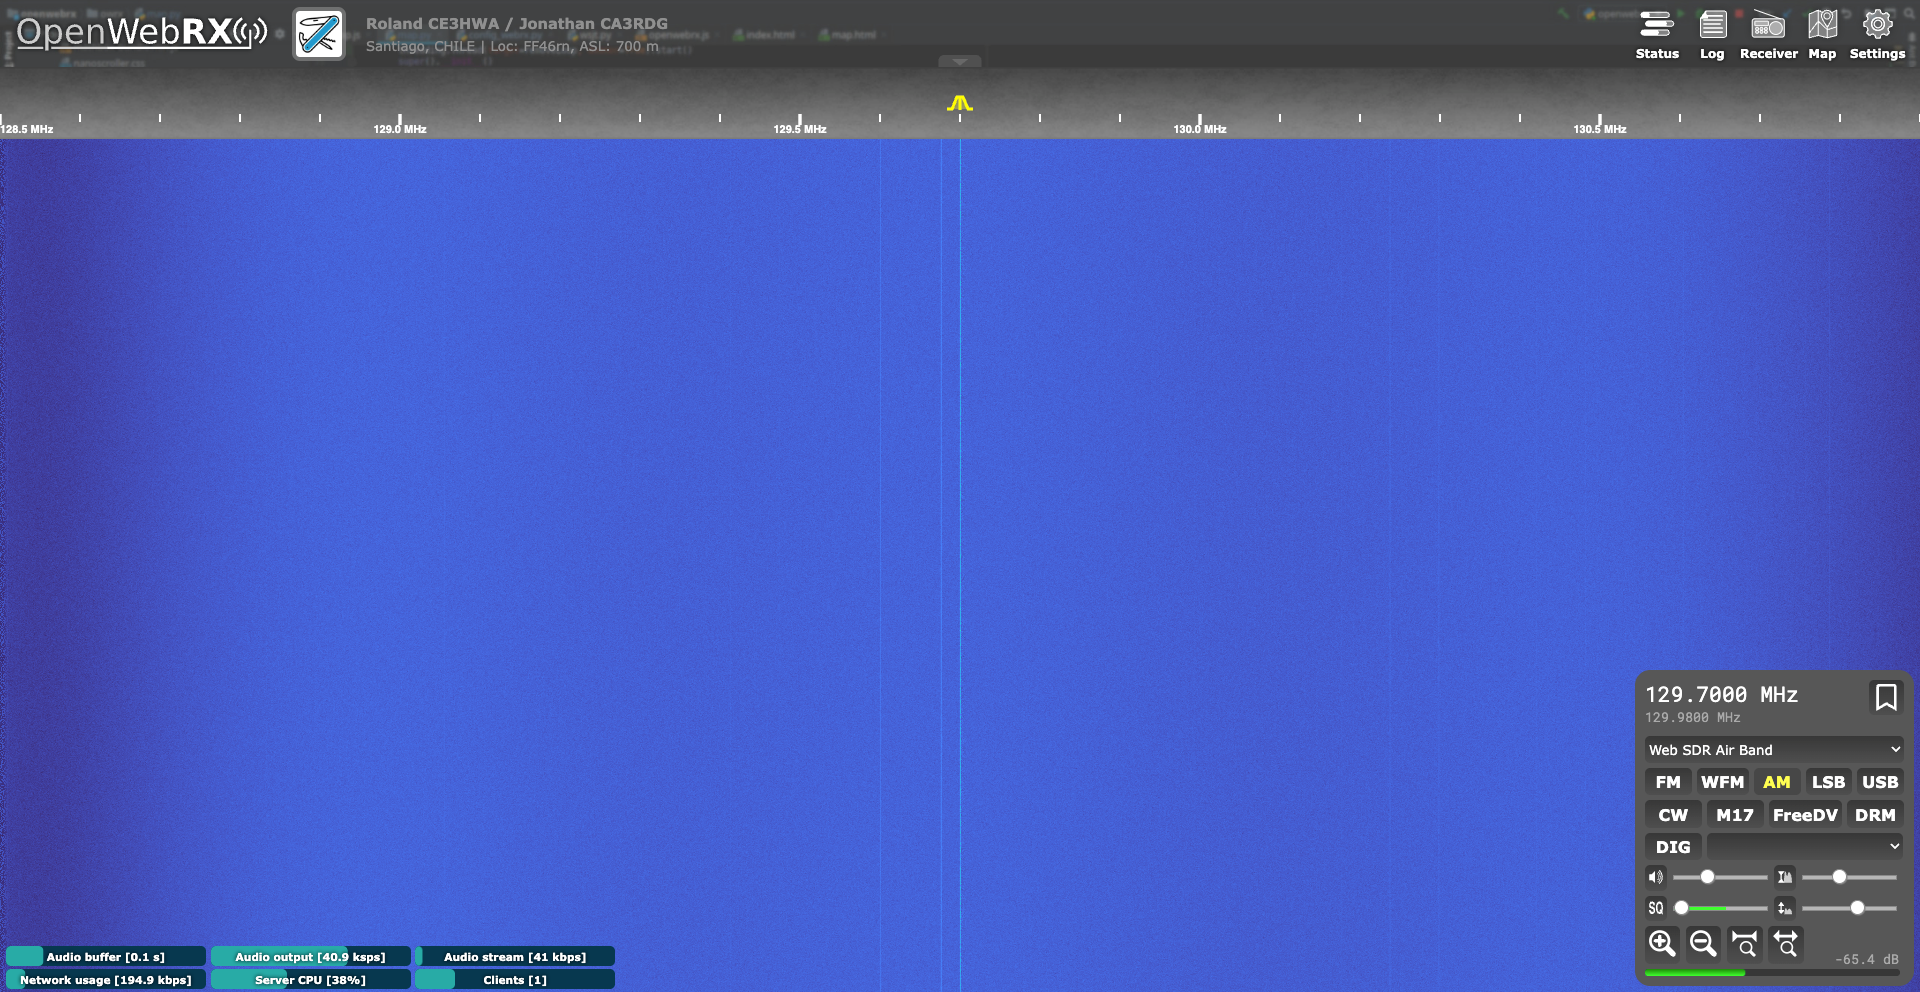Click the volume slider handle
The height and width of the screenshot is (992, 1920).
(1708, 877)
